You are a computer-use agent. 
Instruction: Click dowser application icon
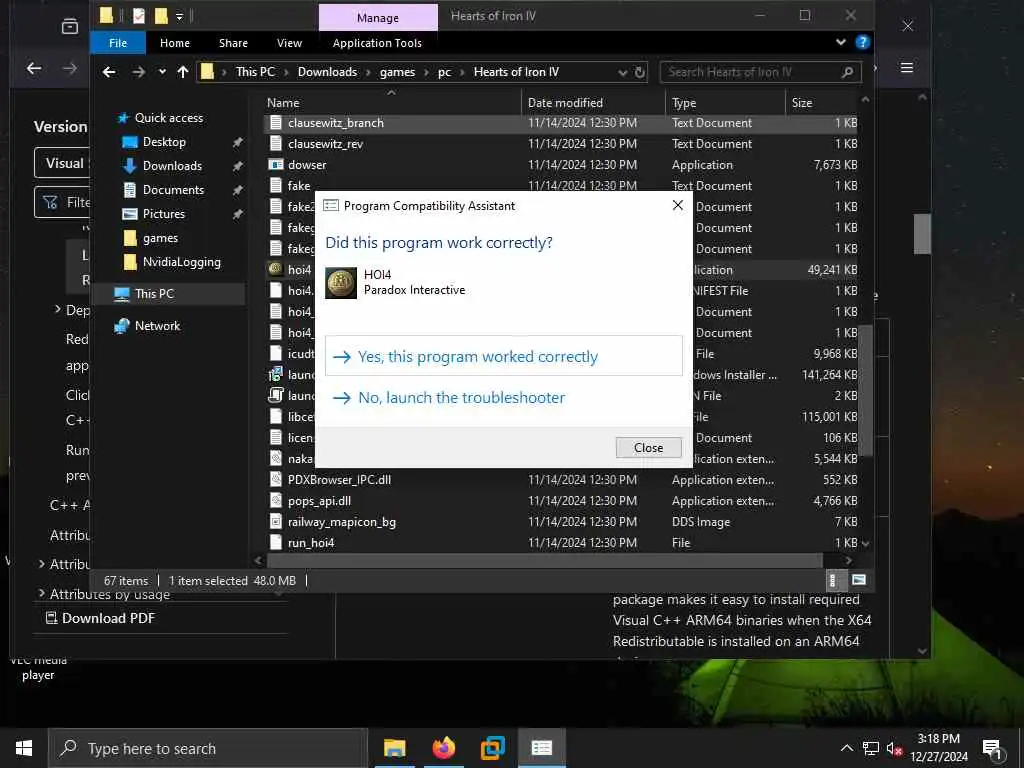pos(276,165)
